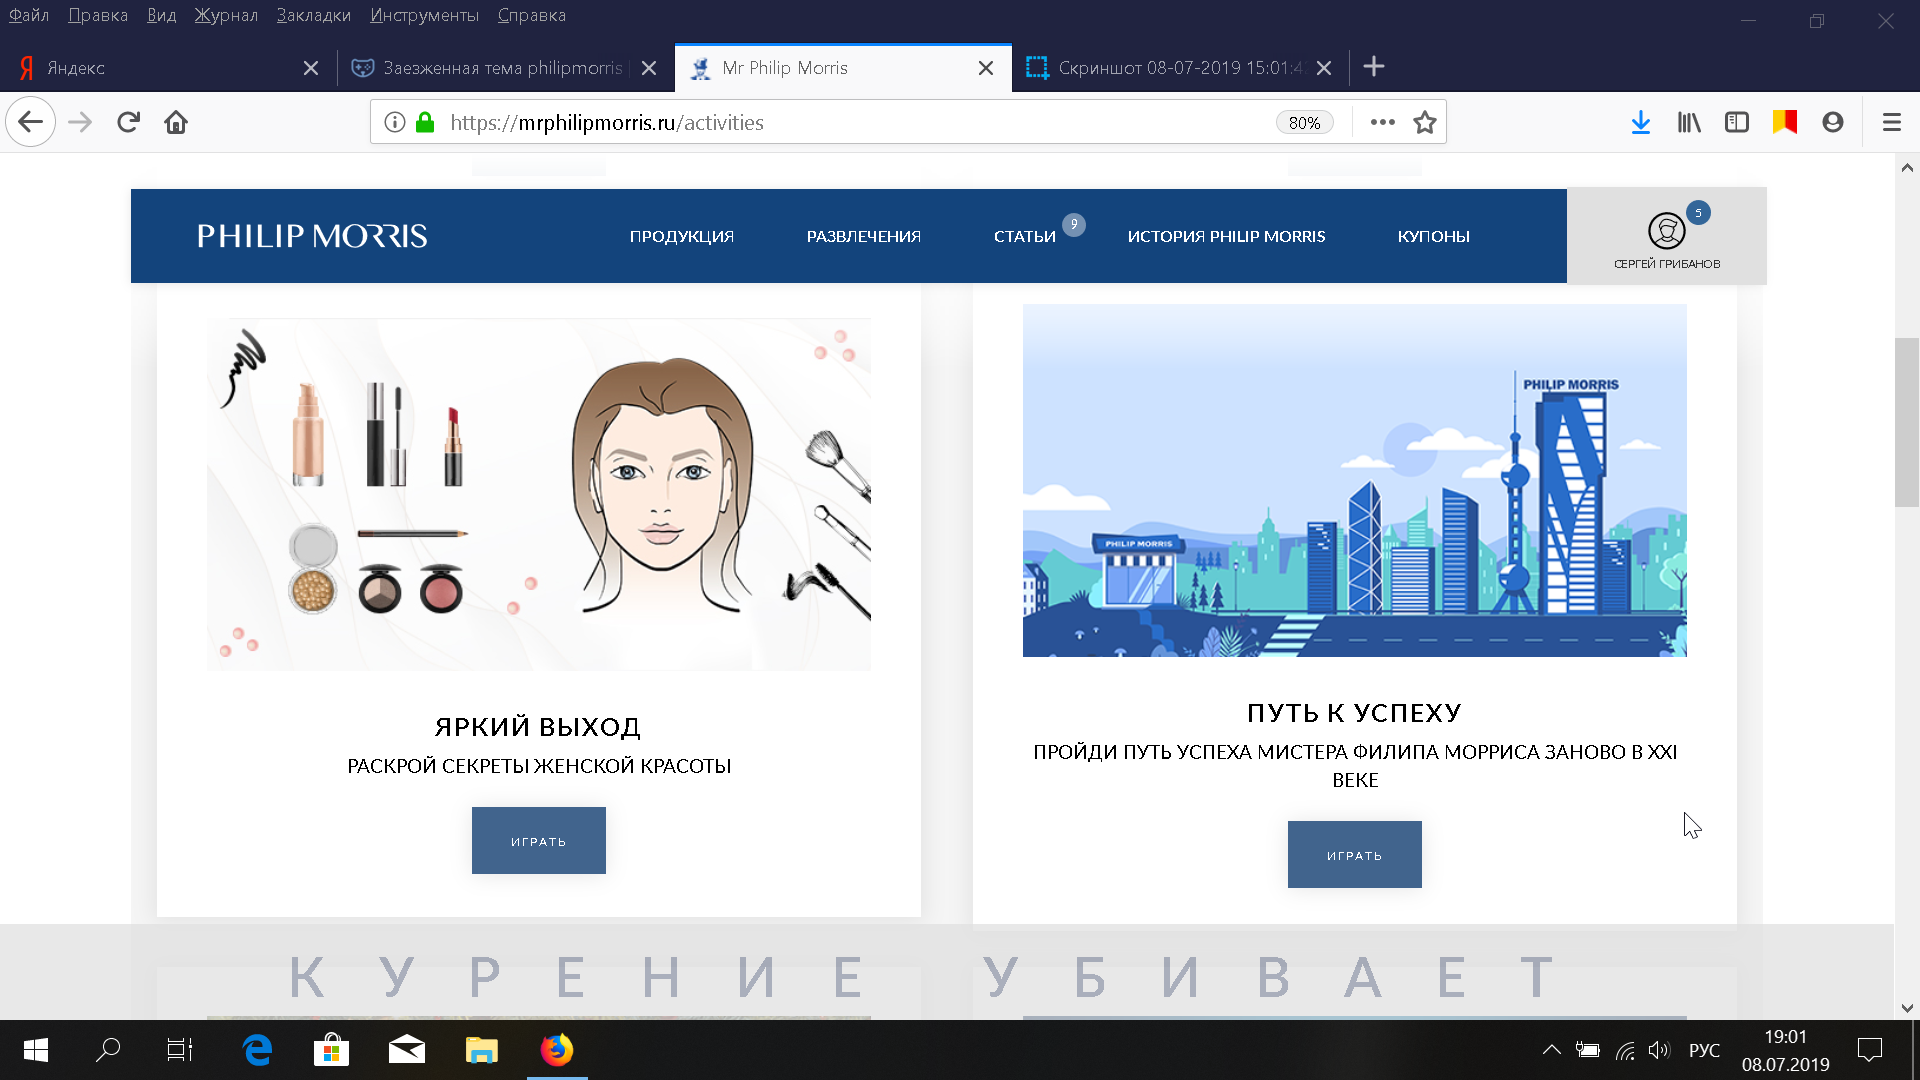The image size is (1920, 1080).
Task: Open the downloads panel
Action: 1641,122
